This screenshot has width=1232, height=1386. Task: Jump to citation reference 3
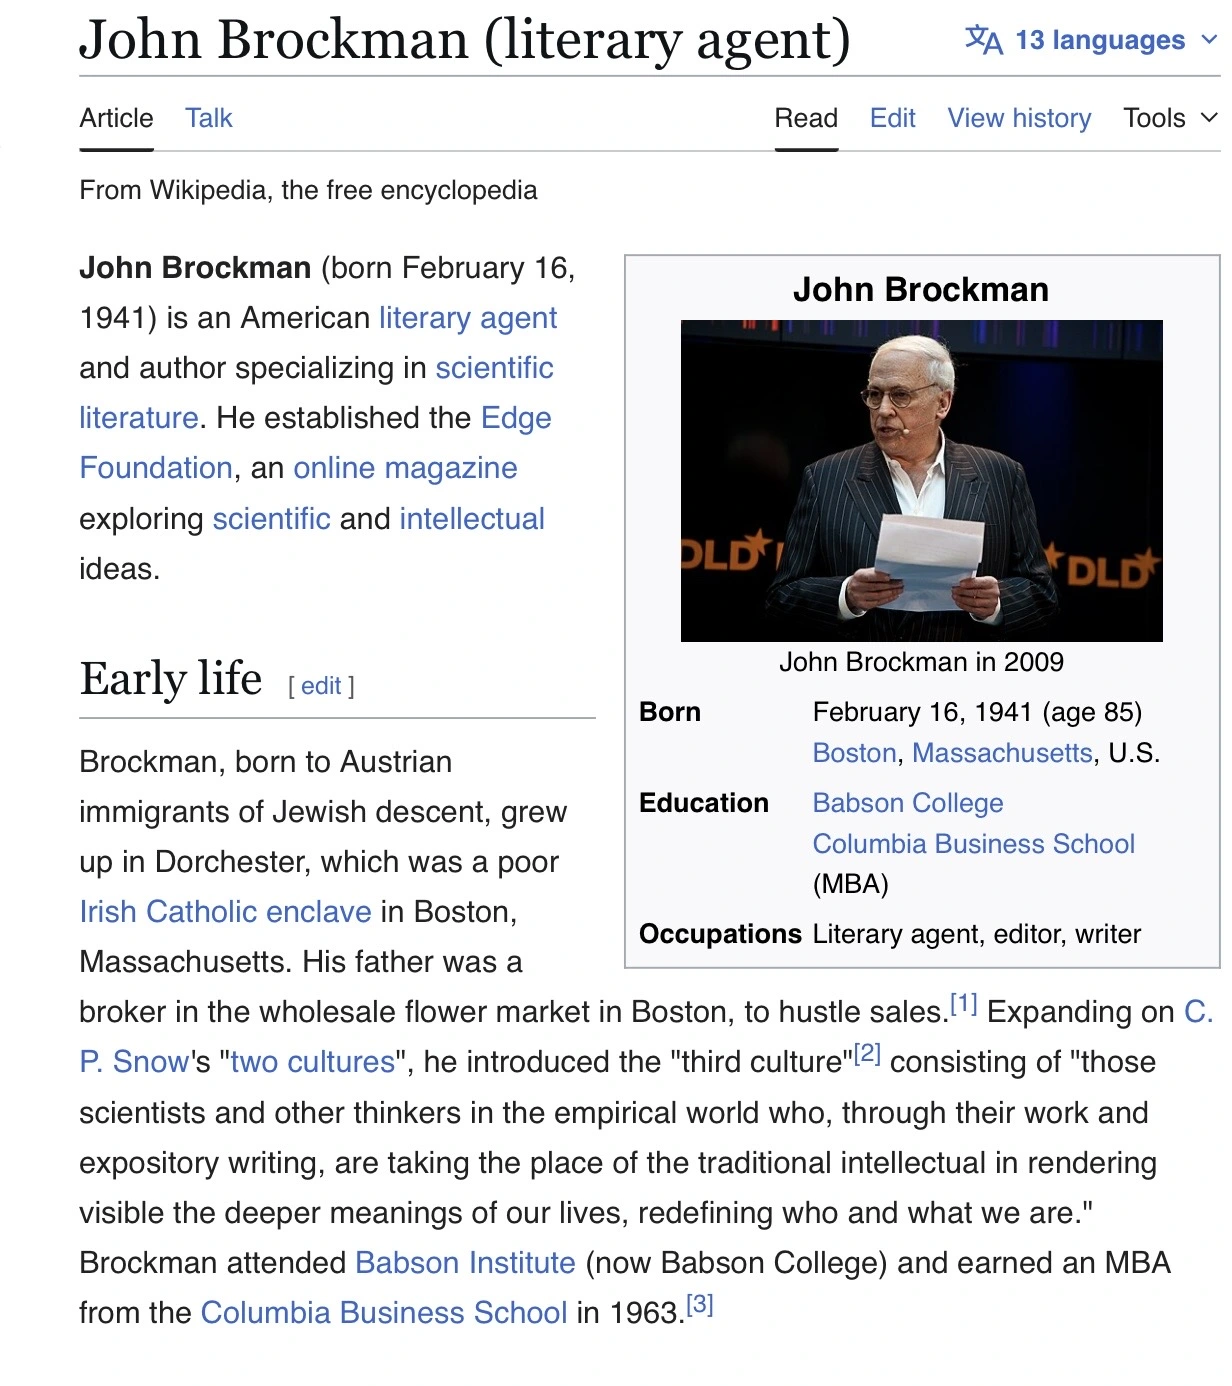[x=699, y=1304]
